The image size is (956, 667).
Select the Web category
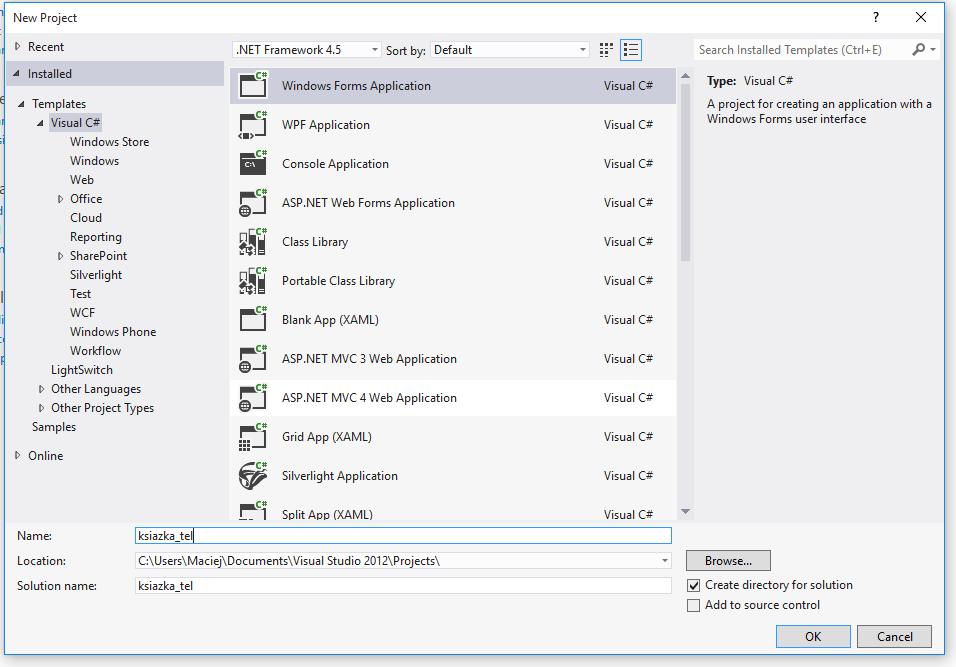pyautogui.click(x=82, y=179)
